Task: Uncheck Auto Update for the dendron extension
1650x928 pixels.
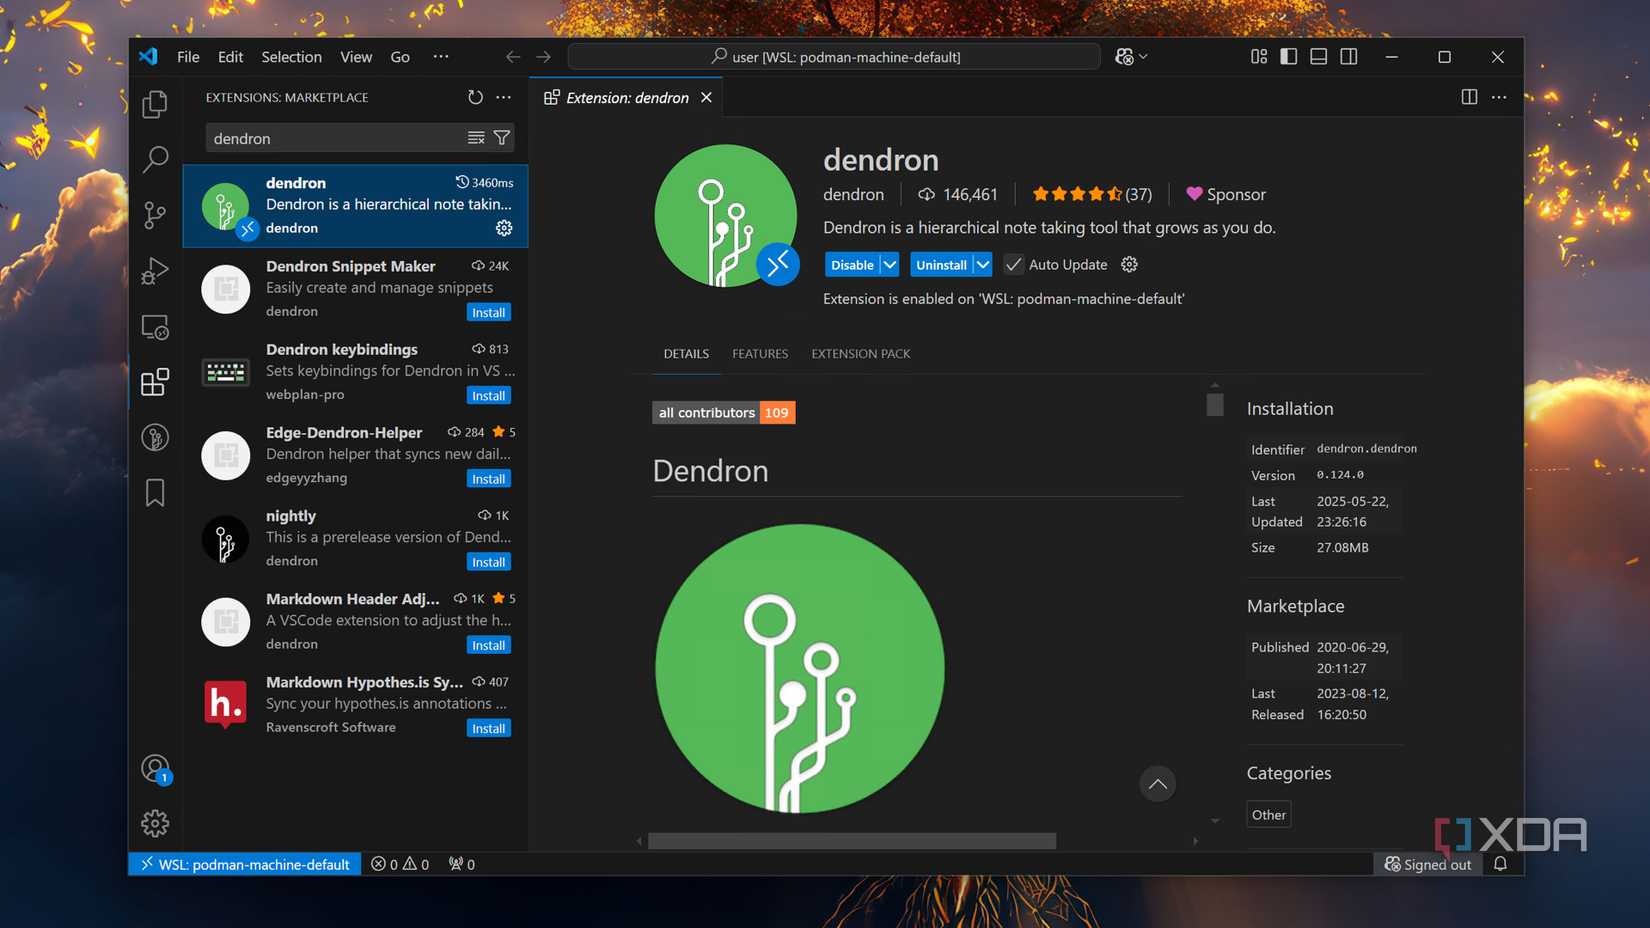Action: 1013,264
